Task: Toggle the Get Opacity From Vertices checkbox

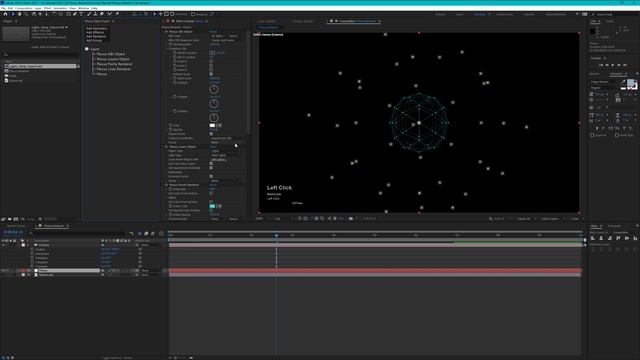Action: coord(211,211)
